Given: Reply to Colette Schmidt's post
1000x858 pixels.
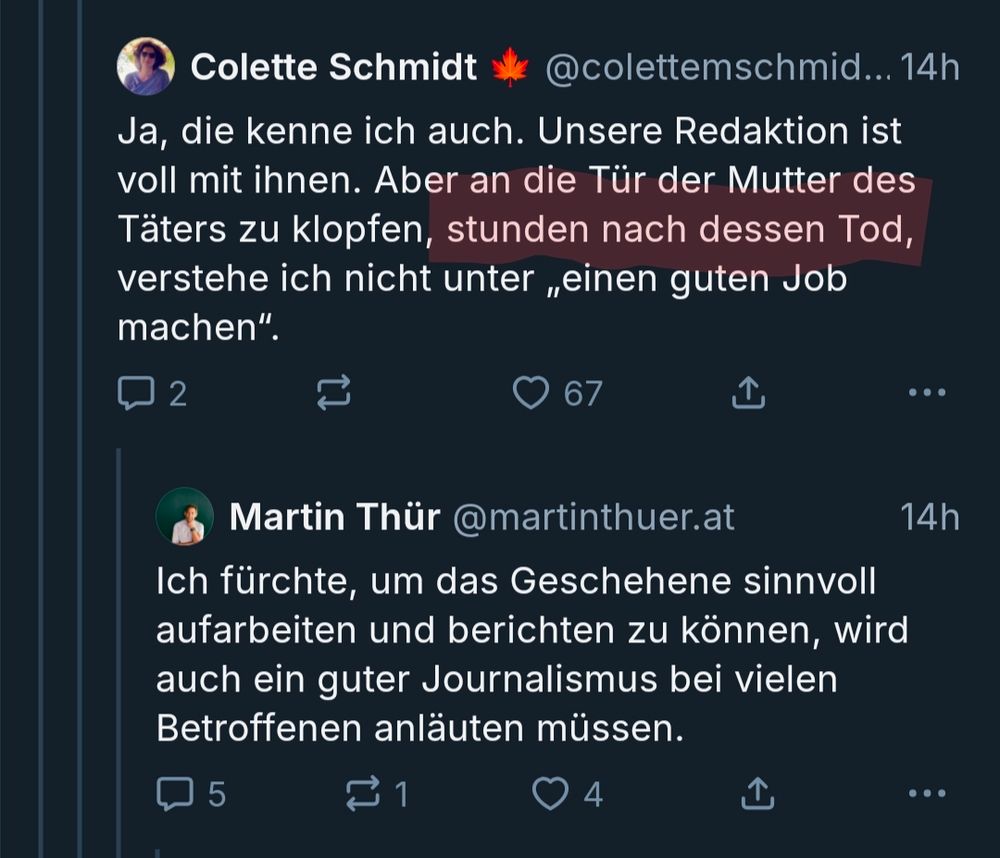Looking at the screenshot, I should pos(134,393).
